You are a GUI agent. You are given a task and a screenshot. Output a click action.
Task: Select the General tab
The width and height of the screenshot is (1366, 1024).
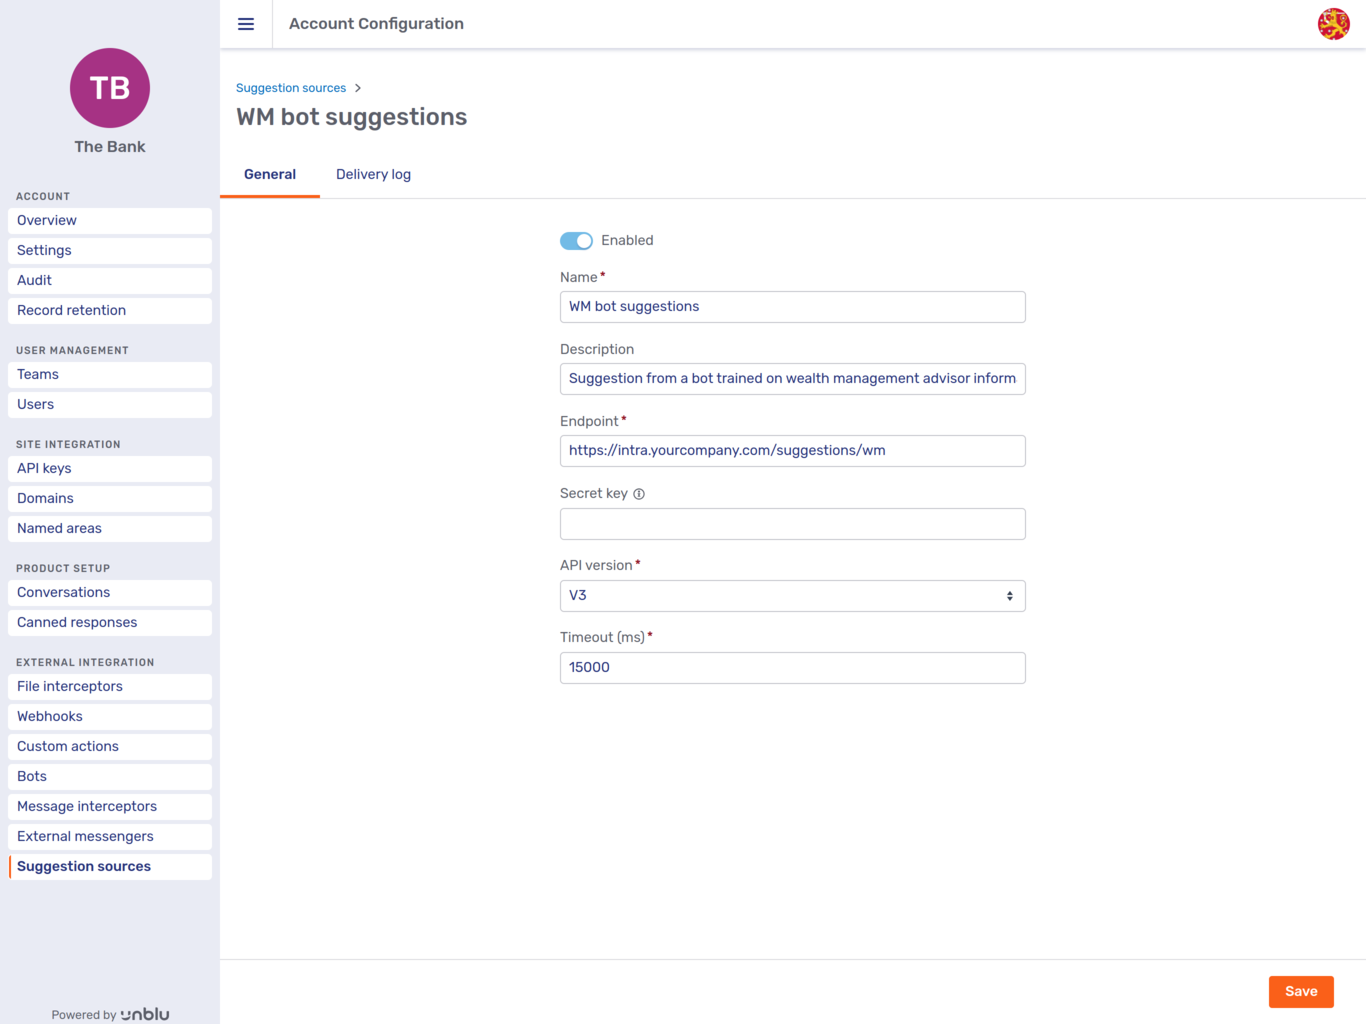point(270,174)
